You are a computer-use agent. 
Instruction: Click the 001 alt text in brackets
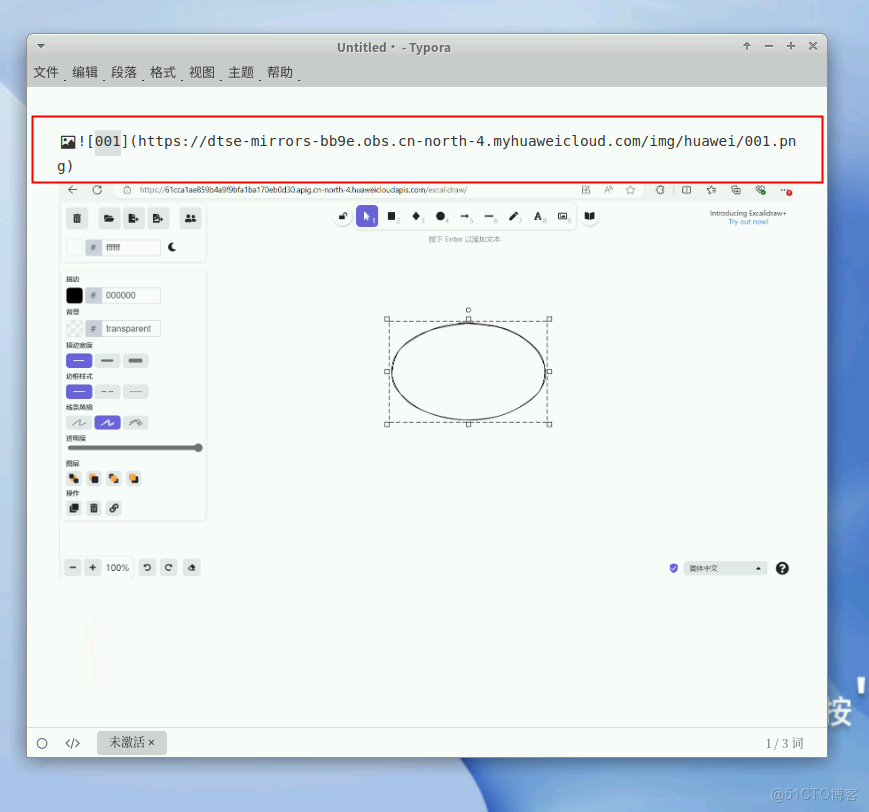pyautogui.click(x=108, y=142)
